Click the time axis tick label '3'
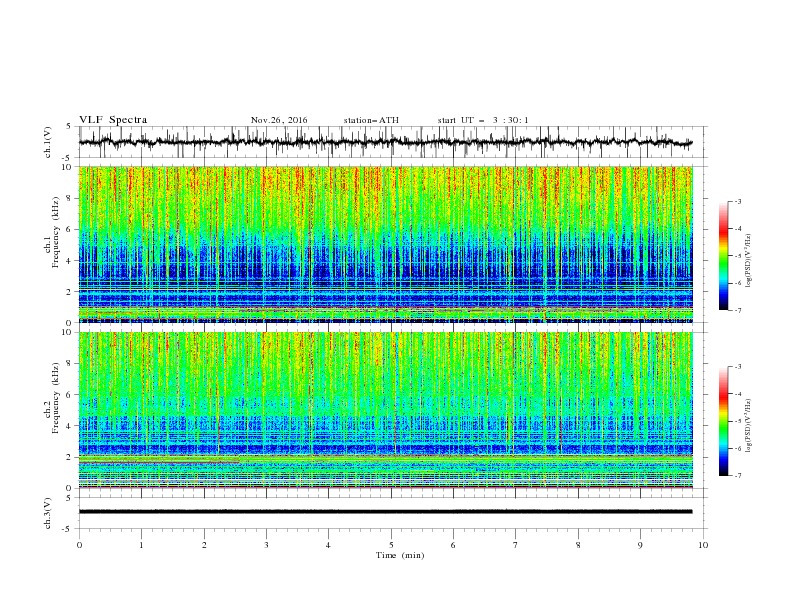 coord(266,545)
